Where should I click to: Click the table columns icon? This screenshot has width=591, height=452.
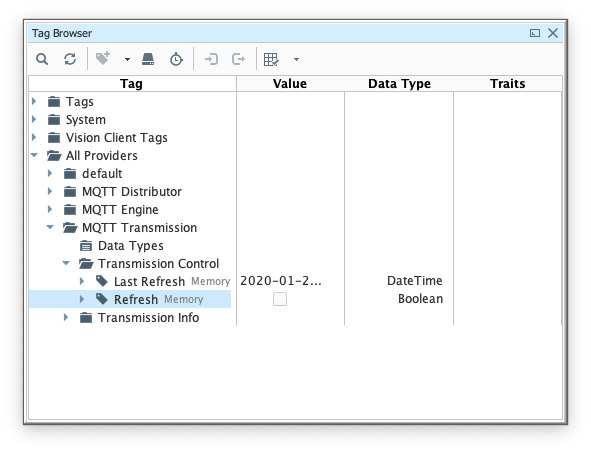click(x=271, y=59)
